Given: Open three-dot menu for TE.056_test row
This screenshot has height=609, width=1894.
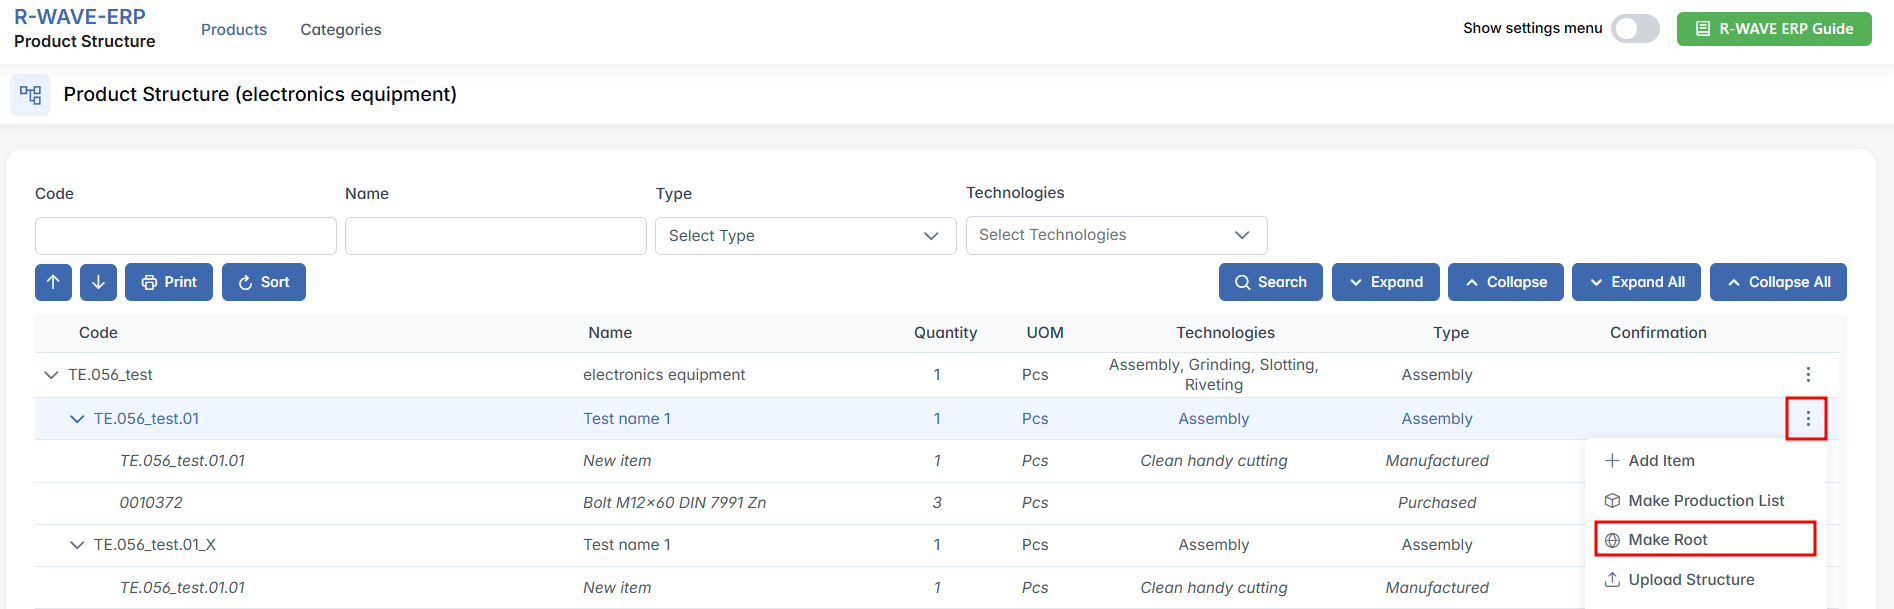Looking at the screenshot, I should pos(1807,375).
